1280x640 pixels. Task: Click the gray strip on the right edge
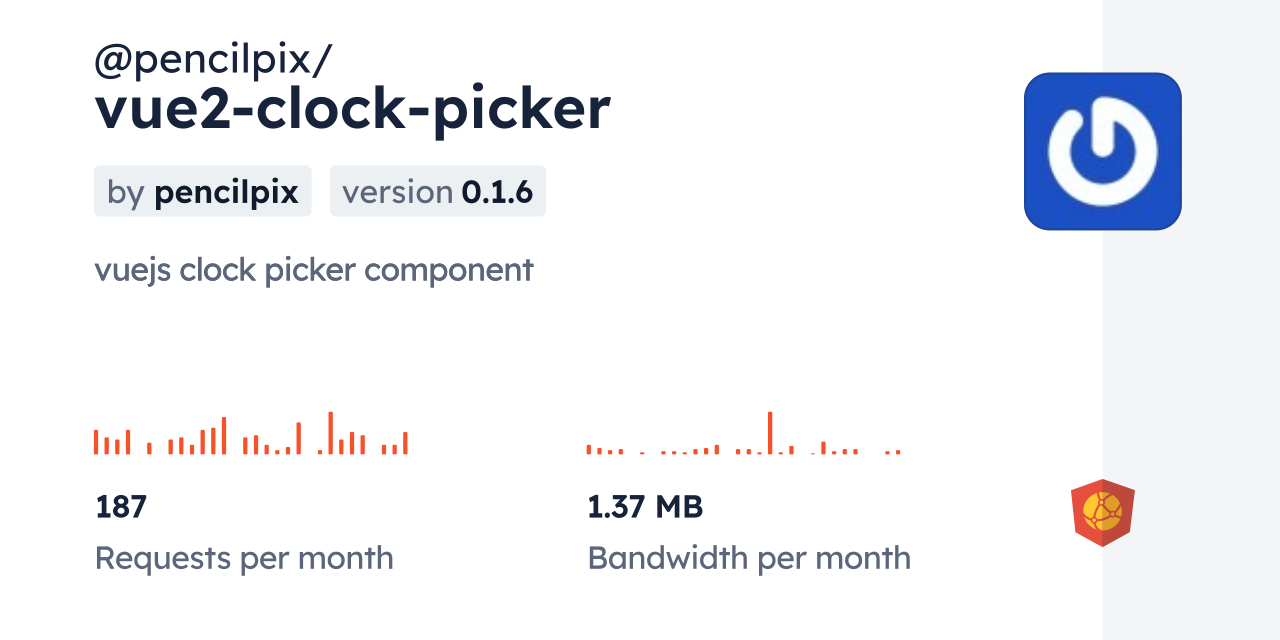pyautogui.click(x=1191, y=320)
